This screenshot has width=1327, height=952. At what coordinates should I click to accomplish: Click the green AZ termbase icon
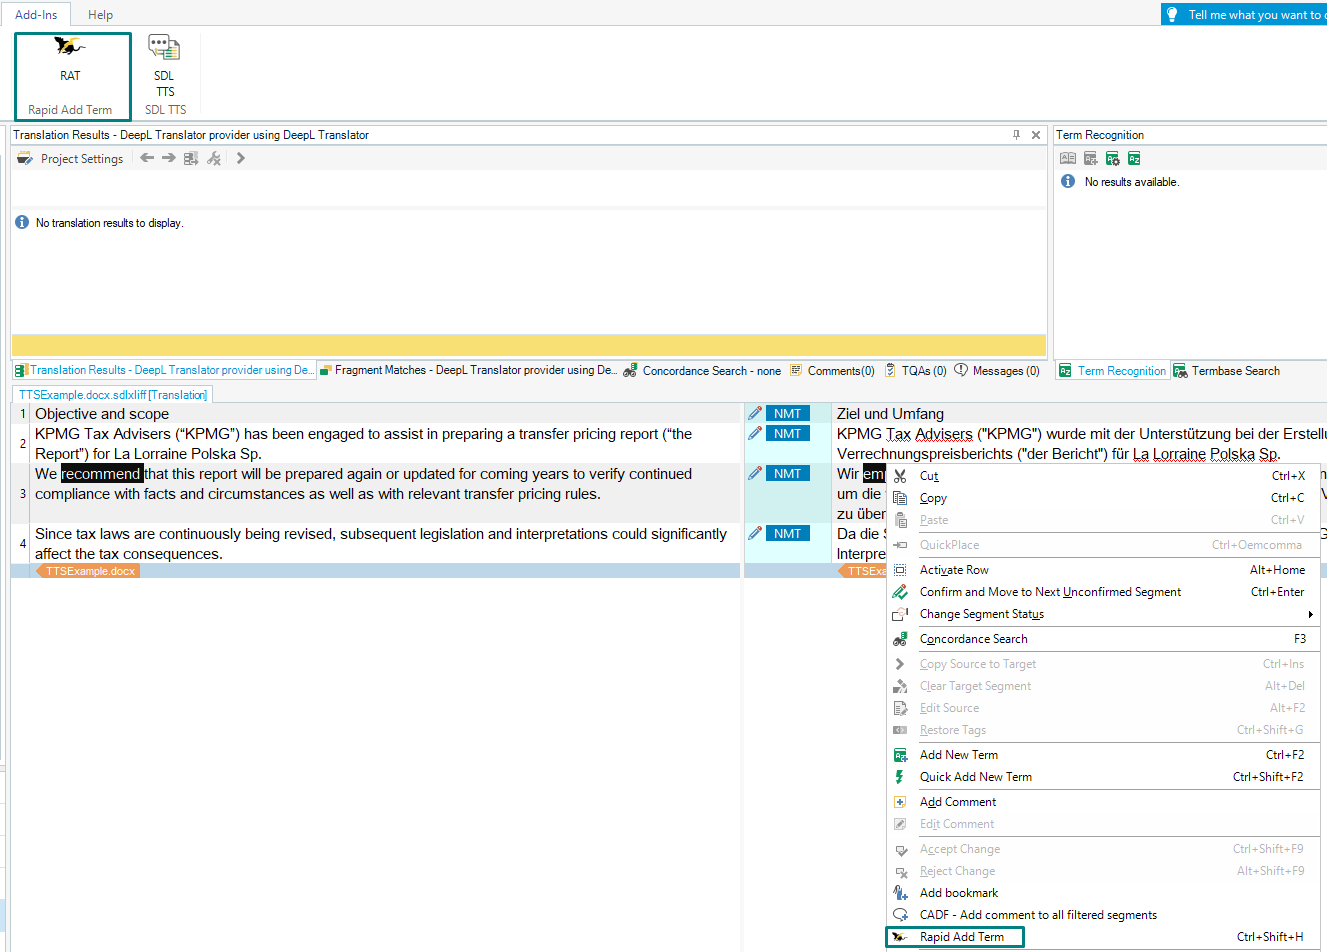click(x=1134, y=158)
